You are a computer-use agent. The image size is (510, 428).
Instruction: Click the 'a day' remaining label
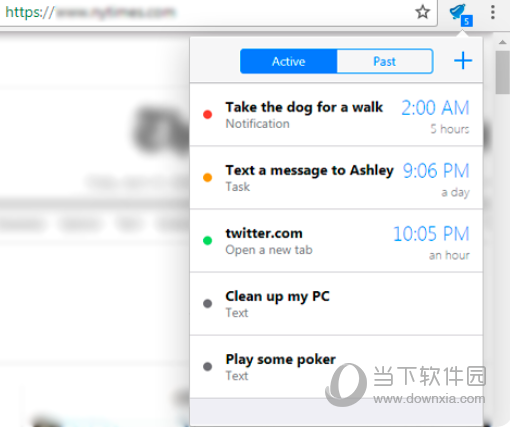[x=455, y=192]
